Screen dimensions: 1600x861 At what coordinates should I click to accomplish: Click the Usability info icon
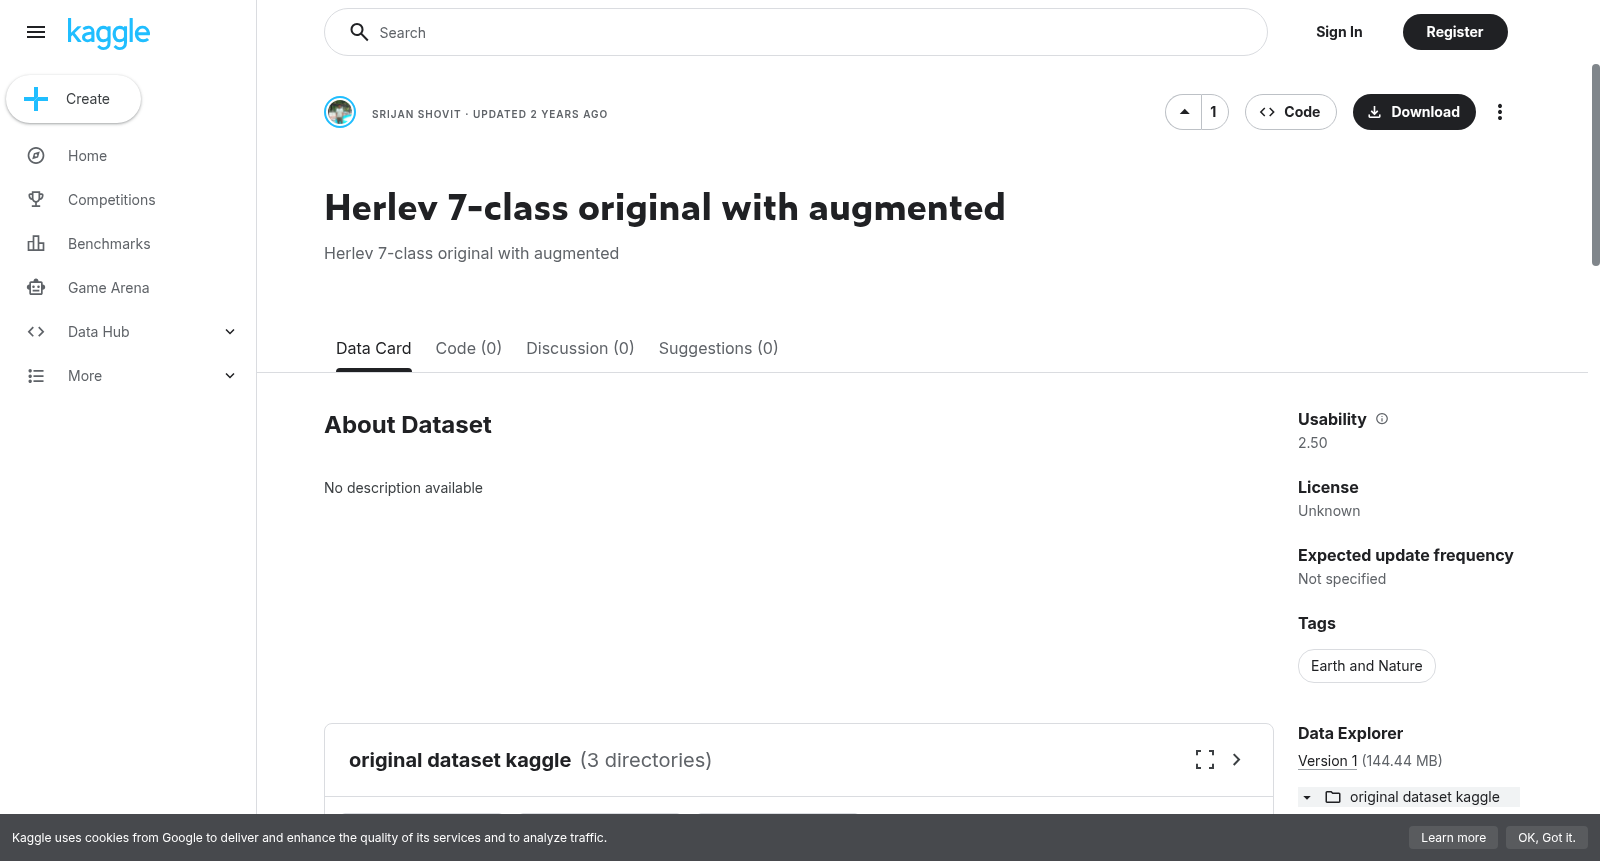point(1382,419)
